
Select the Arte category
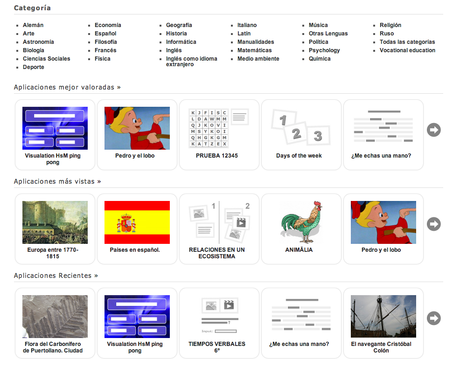(x=28, y=33)
